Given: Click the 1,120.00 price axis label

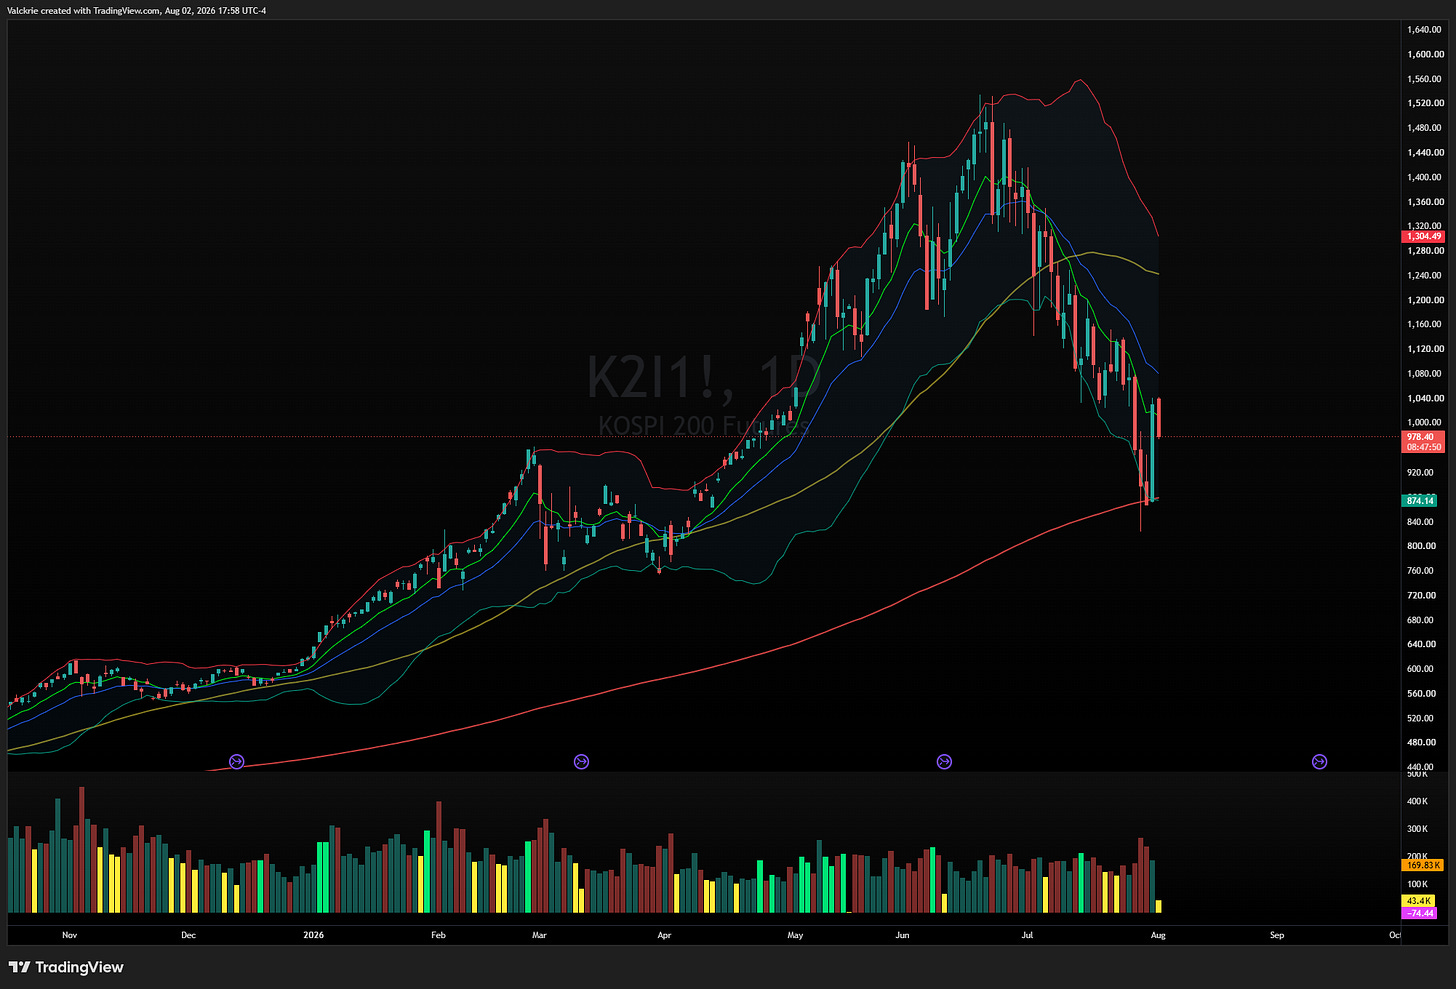Looking at the screenshot, I should point(1424,349).
